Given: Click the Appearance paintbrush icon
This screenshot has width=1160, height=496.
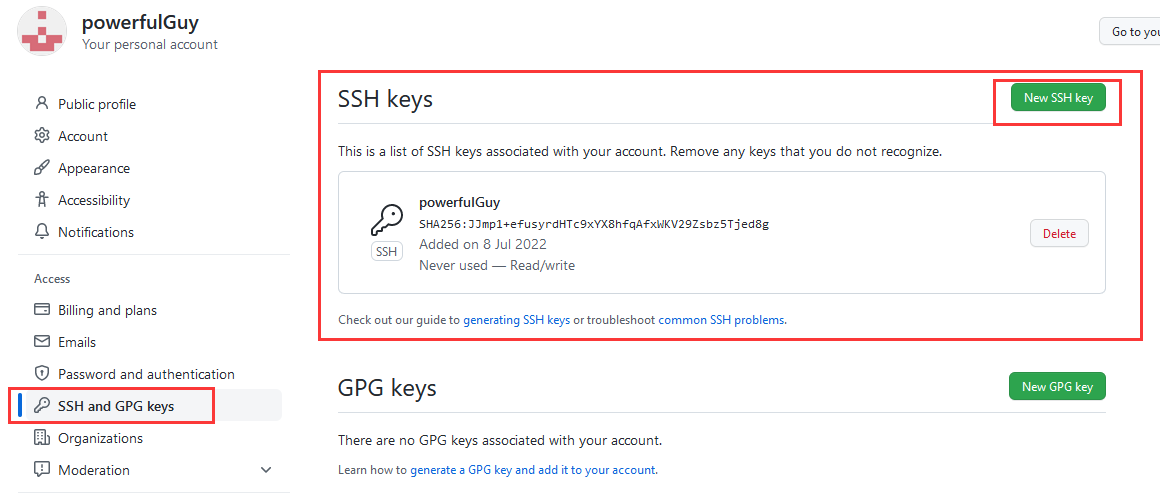Looking at the screenshot, I should click(x=42, y=168).
